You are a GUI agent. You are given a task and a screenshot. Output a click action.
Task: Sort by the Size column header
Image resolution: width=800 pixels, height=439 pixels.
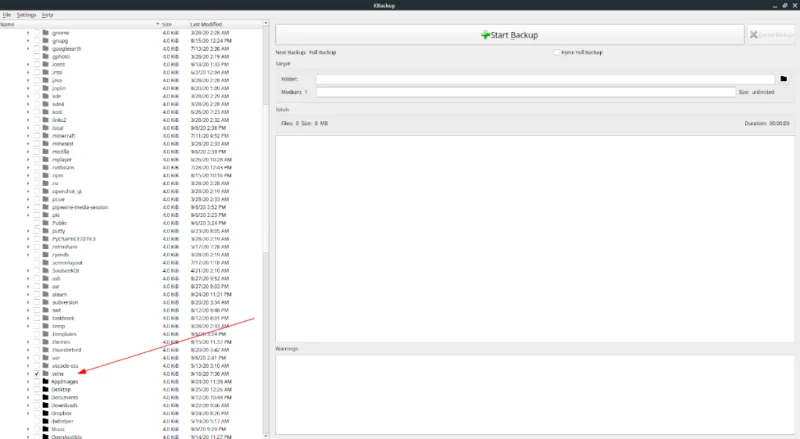click(x=173, y=24)
